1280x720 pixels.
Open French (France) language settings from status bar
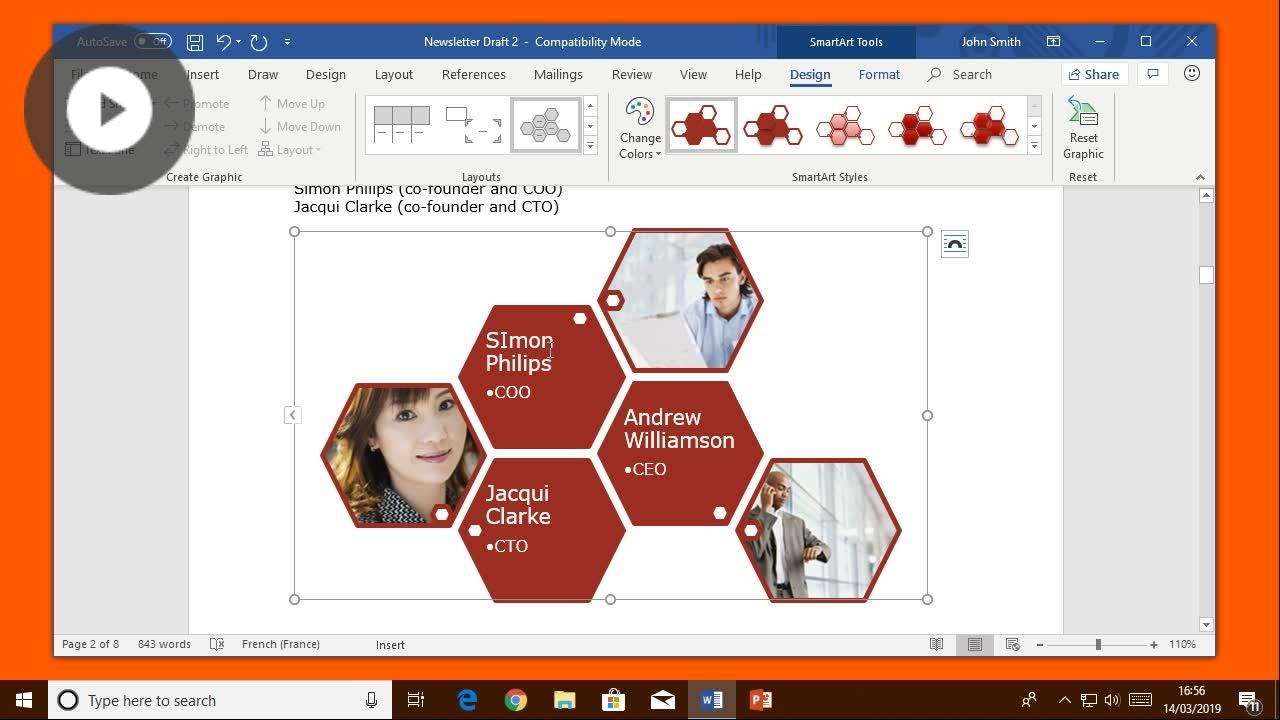280,644
